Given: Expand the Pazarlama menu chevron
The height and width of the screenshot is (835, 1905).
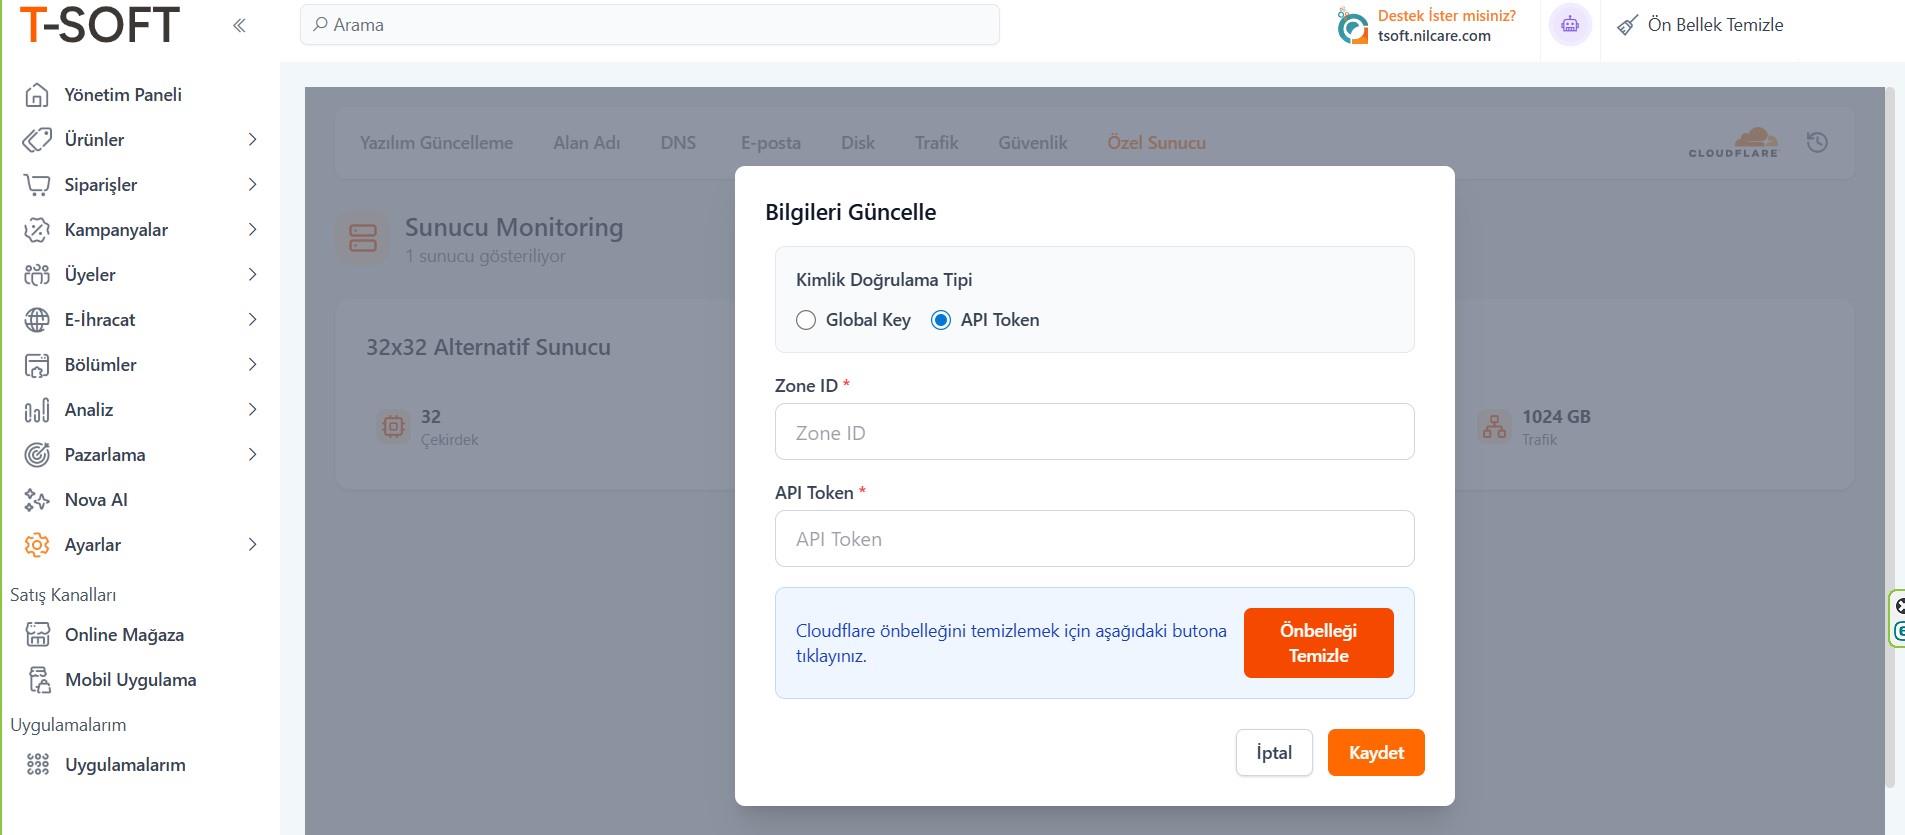Looking at the screenshot, I should click(x=252, y=455).
